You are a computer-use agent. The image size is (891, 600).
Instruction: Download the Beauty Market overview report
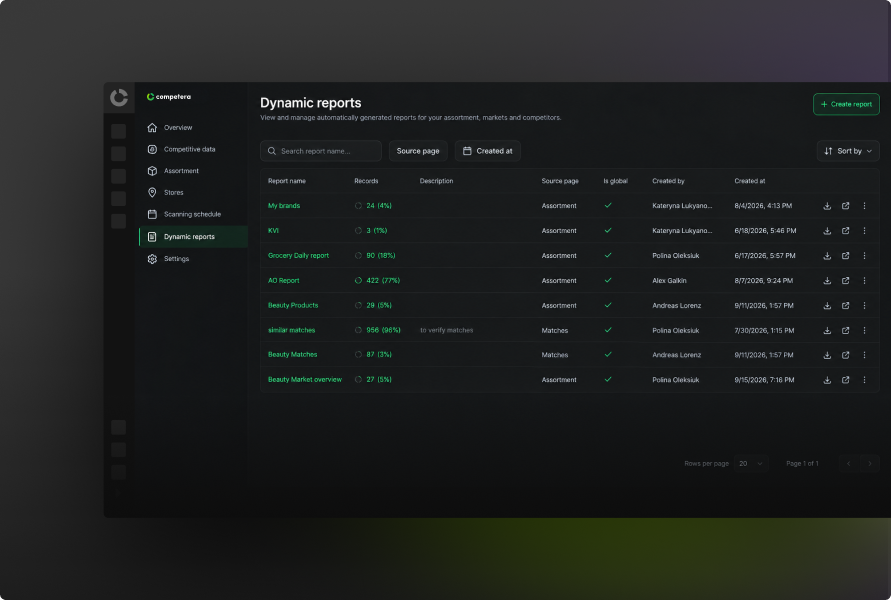pos(827,380)
